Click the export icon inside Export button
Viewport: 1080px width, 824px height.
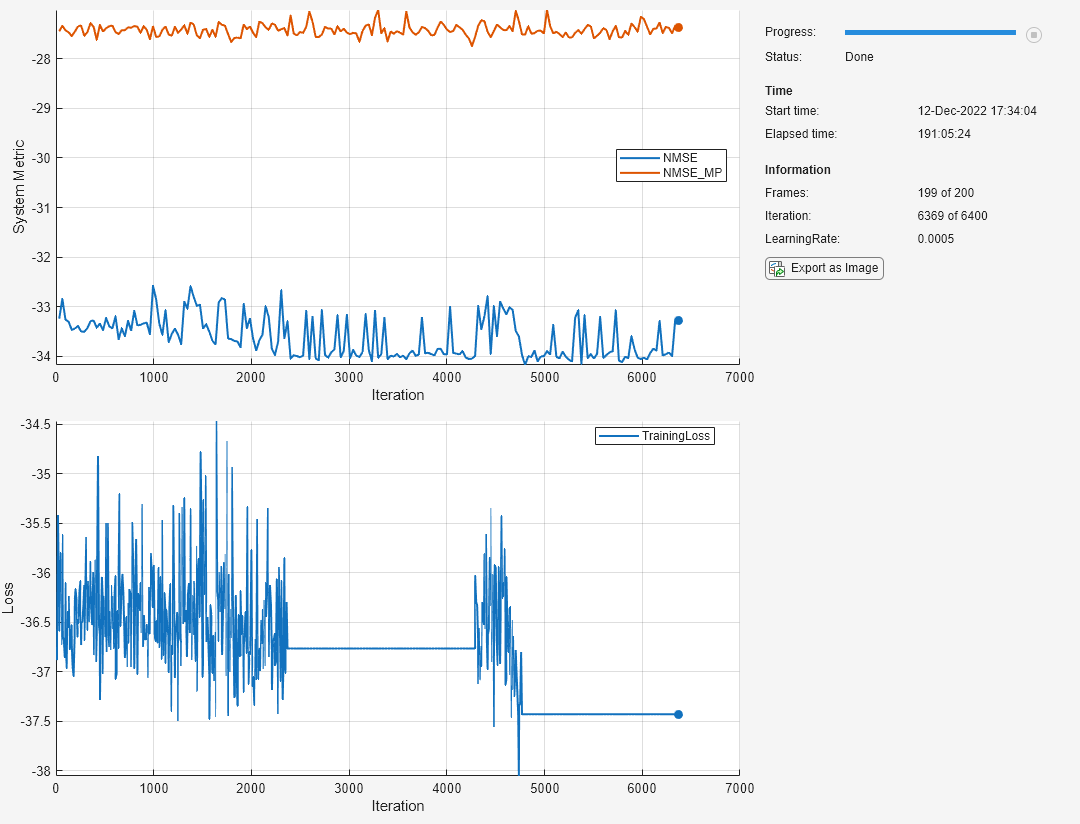pos(777,269)
